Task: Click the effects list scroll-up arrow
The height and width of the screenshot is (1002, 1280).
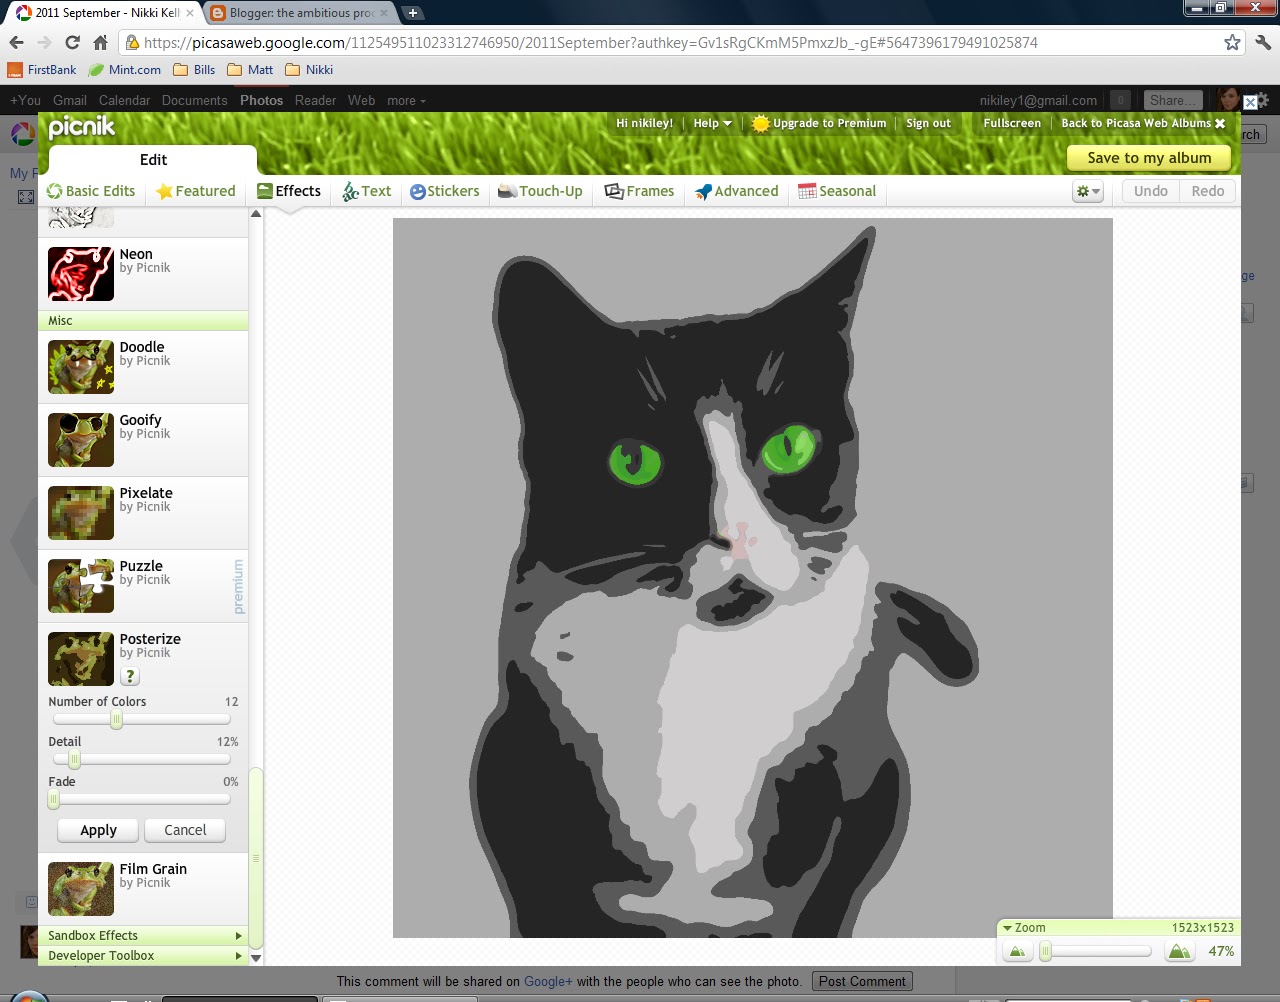Action: coord(256,214)
